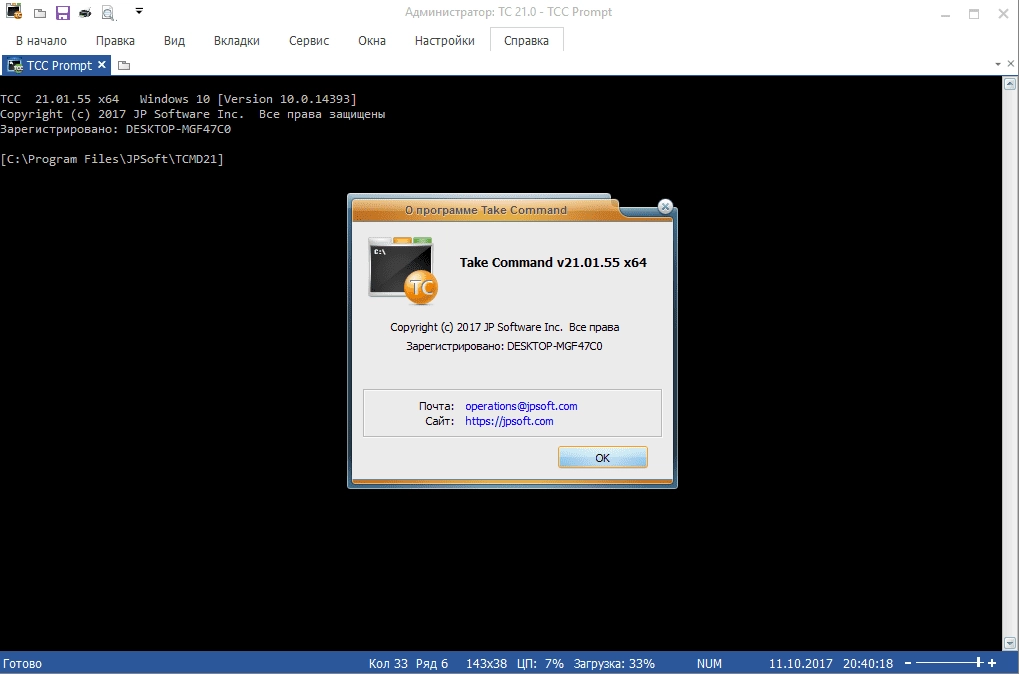Click the «Copyright (c) 2017» line in console
This screenshot has height=674, width=1019.
193,114
